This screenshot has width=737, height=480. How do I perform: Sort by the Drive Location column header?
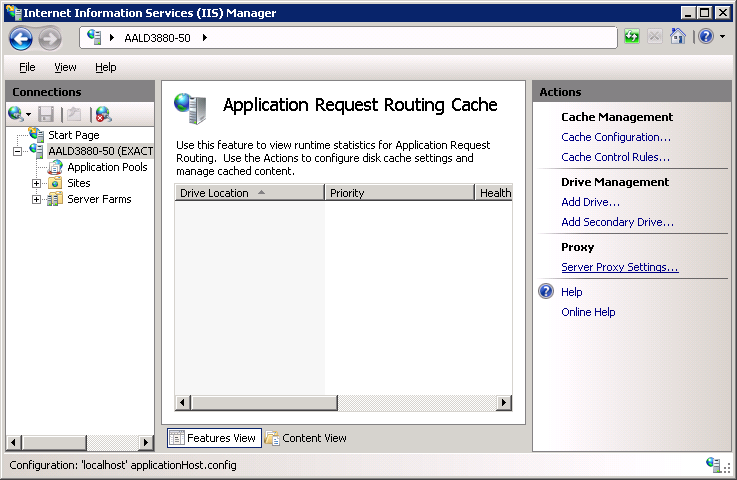point(250,193)
